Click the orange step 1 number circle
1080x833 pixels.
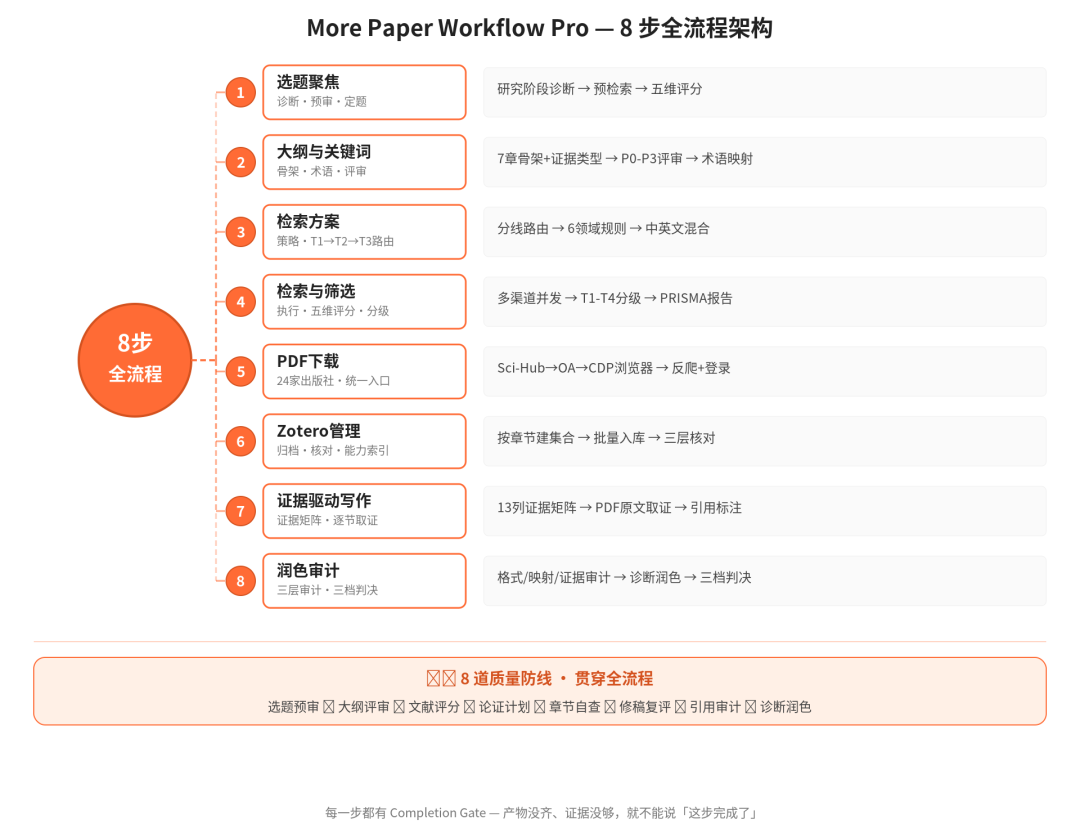pos(240,92)
